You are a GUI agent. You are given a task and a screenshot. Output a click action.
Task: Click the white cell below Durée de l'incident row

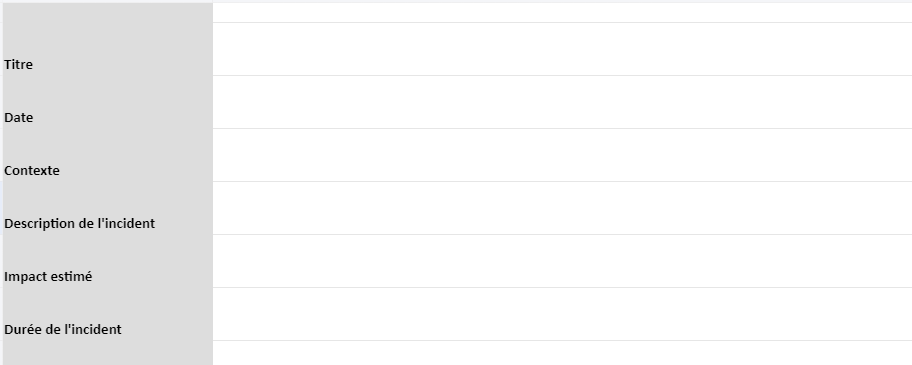point(562,353)
